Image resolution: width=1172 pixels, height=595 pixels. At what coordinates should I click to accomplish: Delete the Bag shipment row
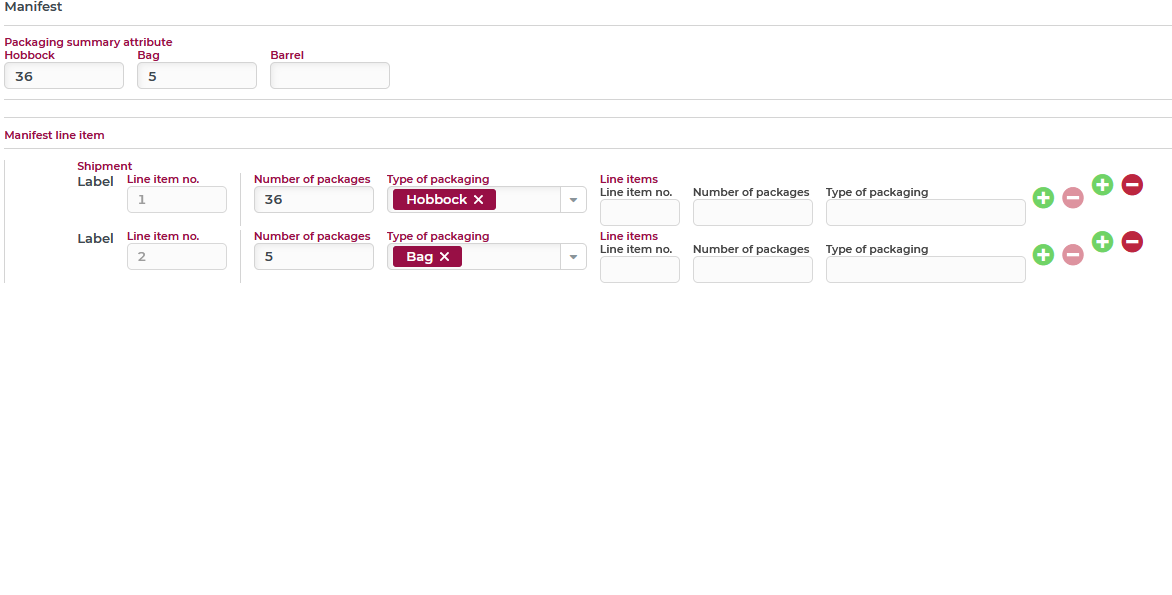[1132, 241]
